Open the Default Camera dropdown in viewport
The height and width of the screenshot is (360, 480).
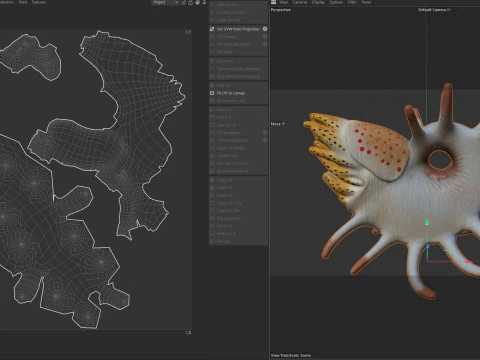point(434,10)
